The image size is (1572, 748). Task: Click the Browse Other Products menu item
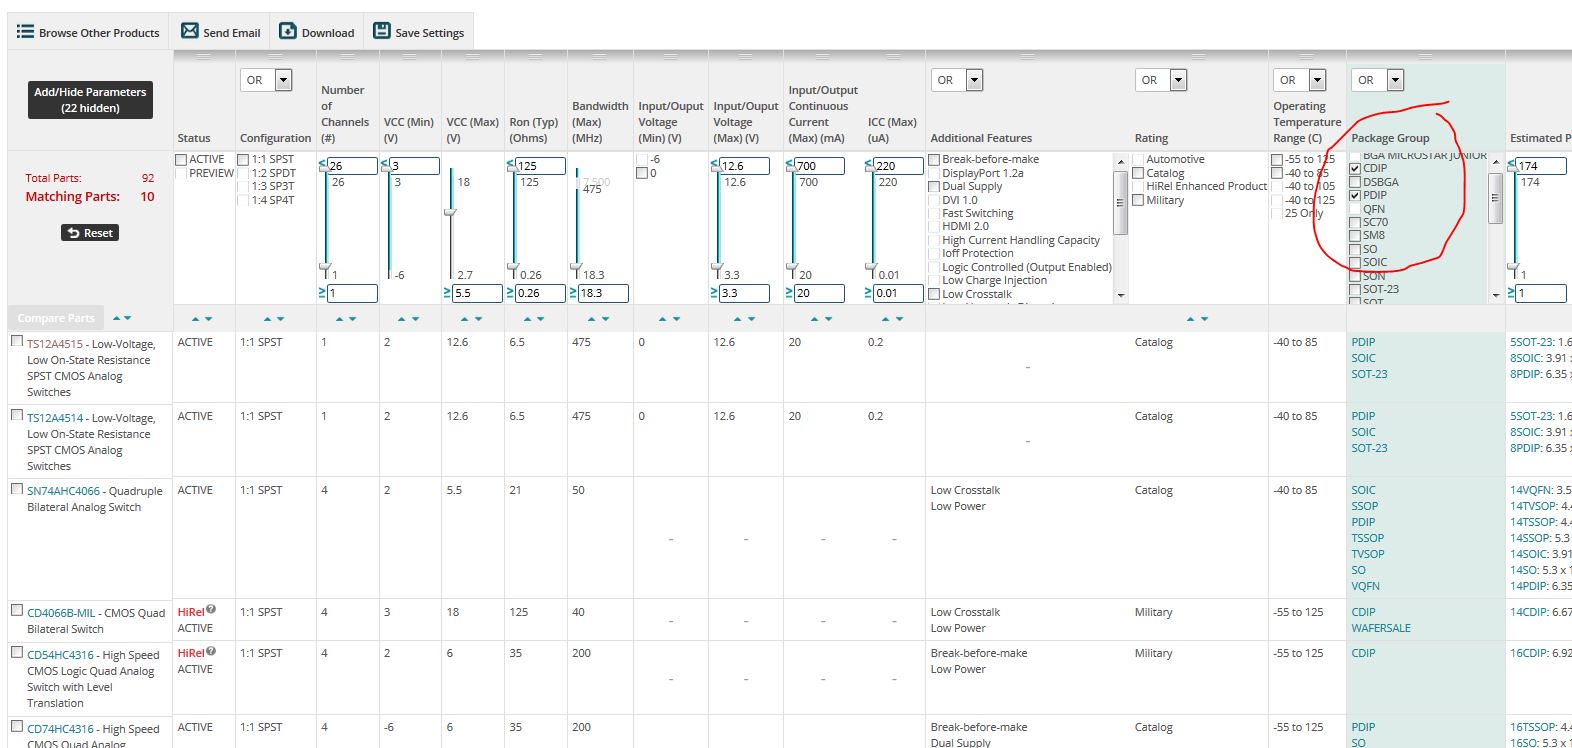tap(98, 33)
